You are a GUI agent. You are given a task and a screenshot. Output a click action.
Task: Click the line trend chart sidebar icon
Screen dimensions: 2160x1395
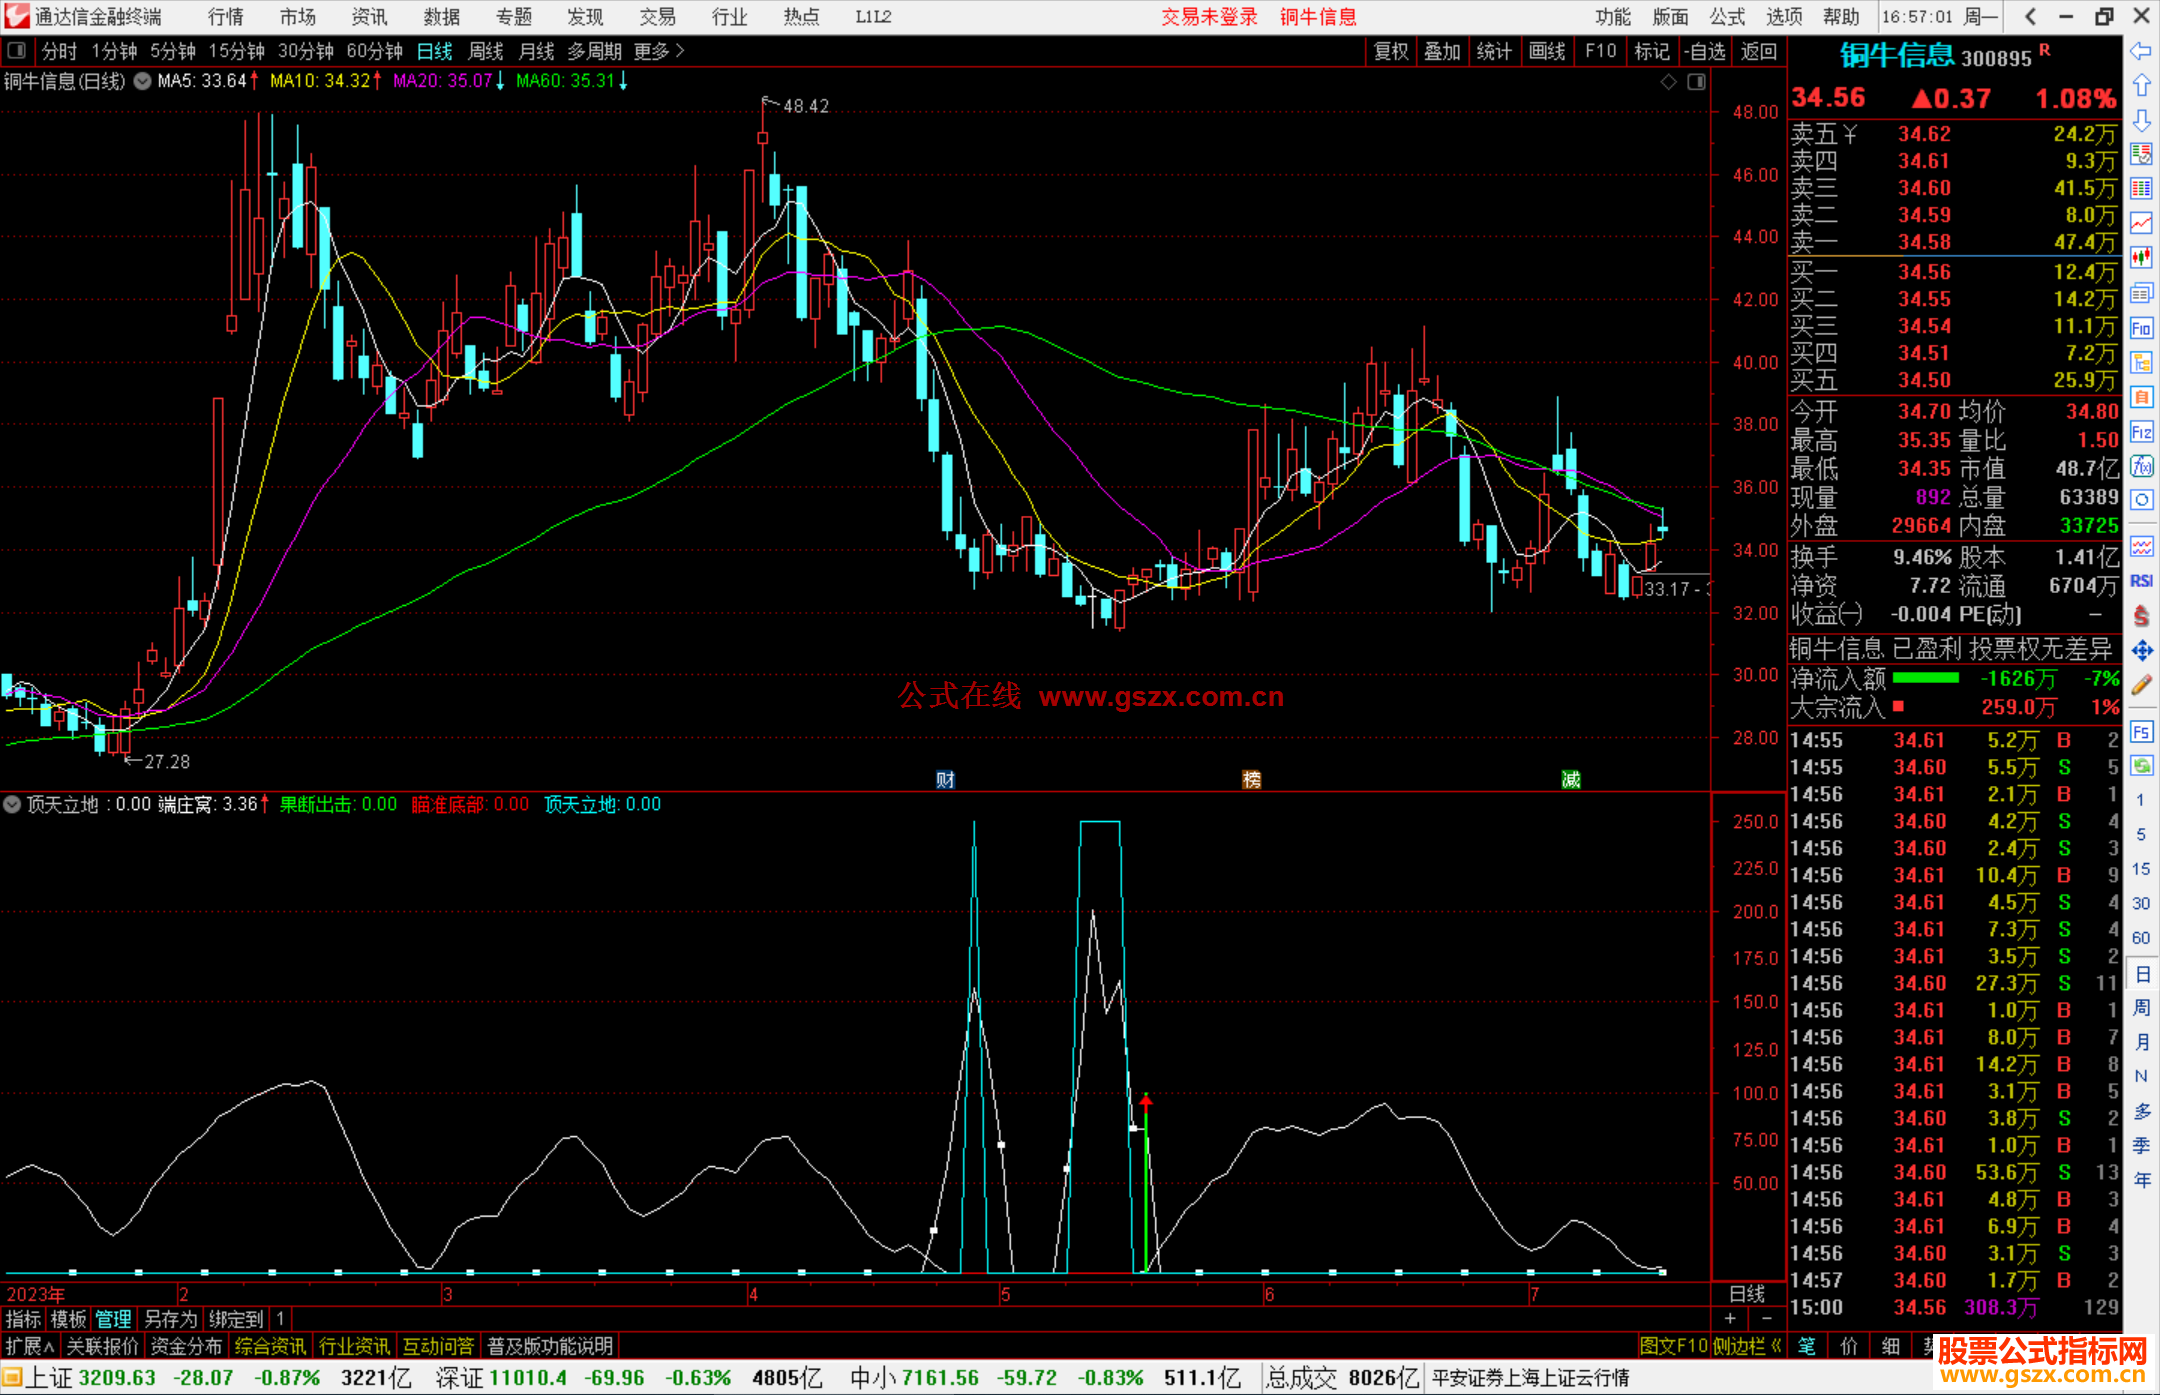(x=2141, y=223)
